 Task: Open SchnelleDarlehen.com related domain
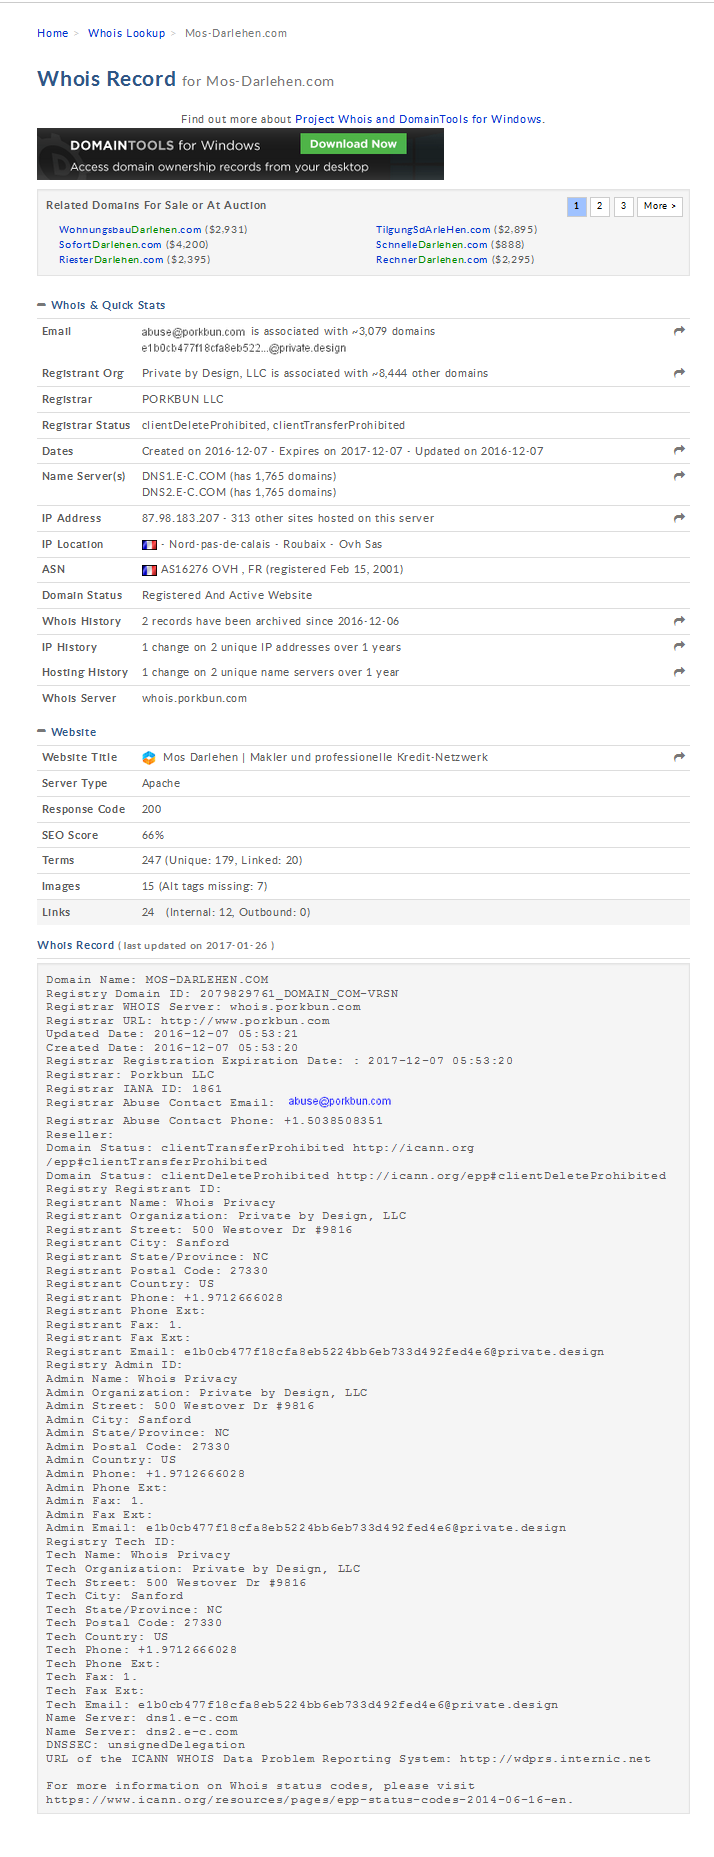[432, 244]
